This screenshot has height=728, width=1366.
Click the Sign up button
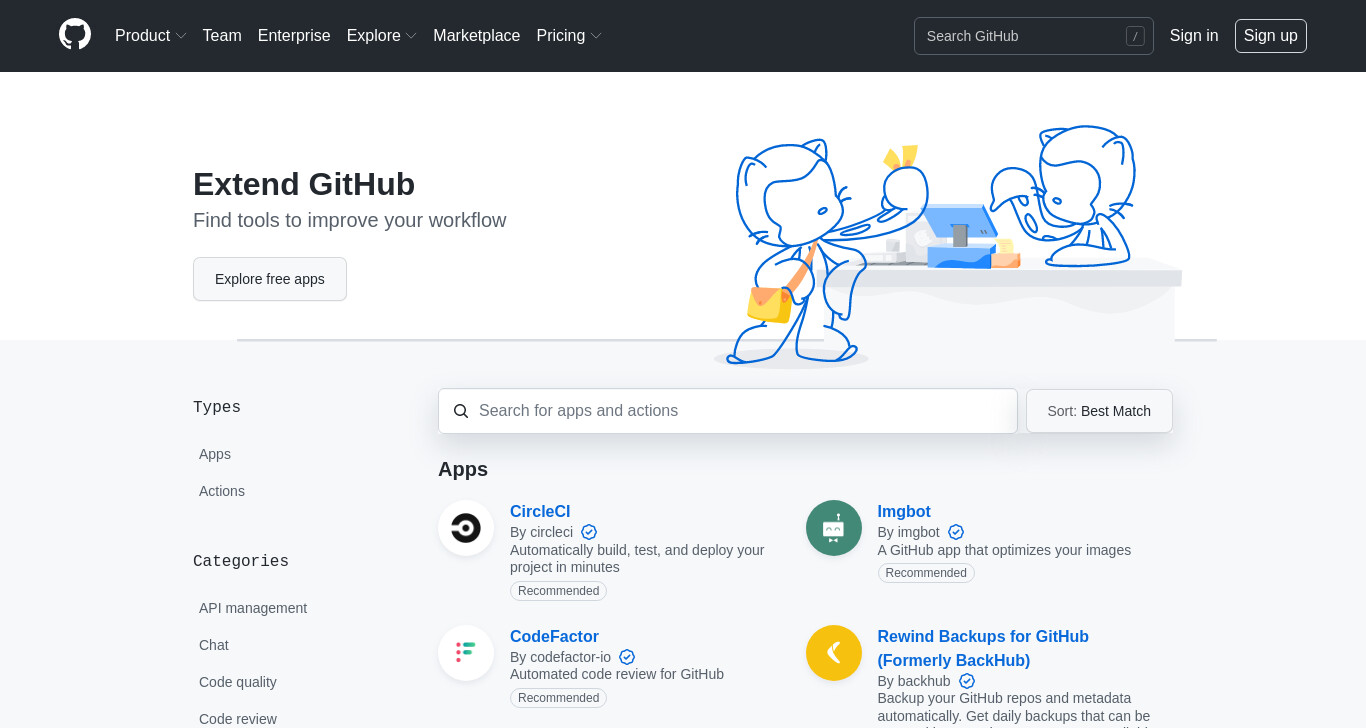click(x=1270, y=36)
